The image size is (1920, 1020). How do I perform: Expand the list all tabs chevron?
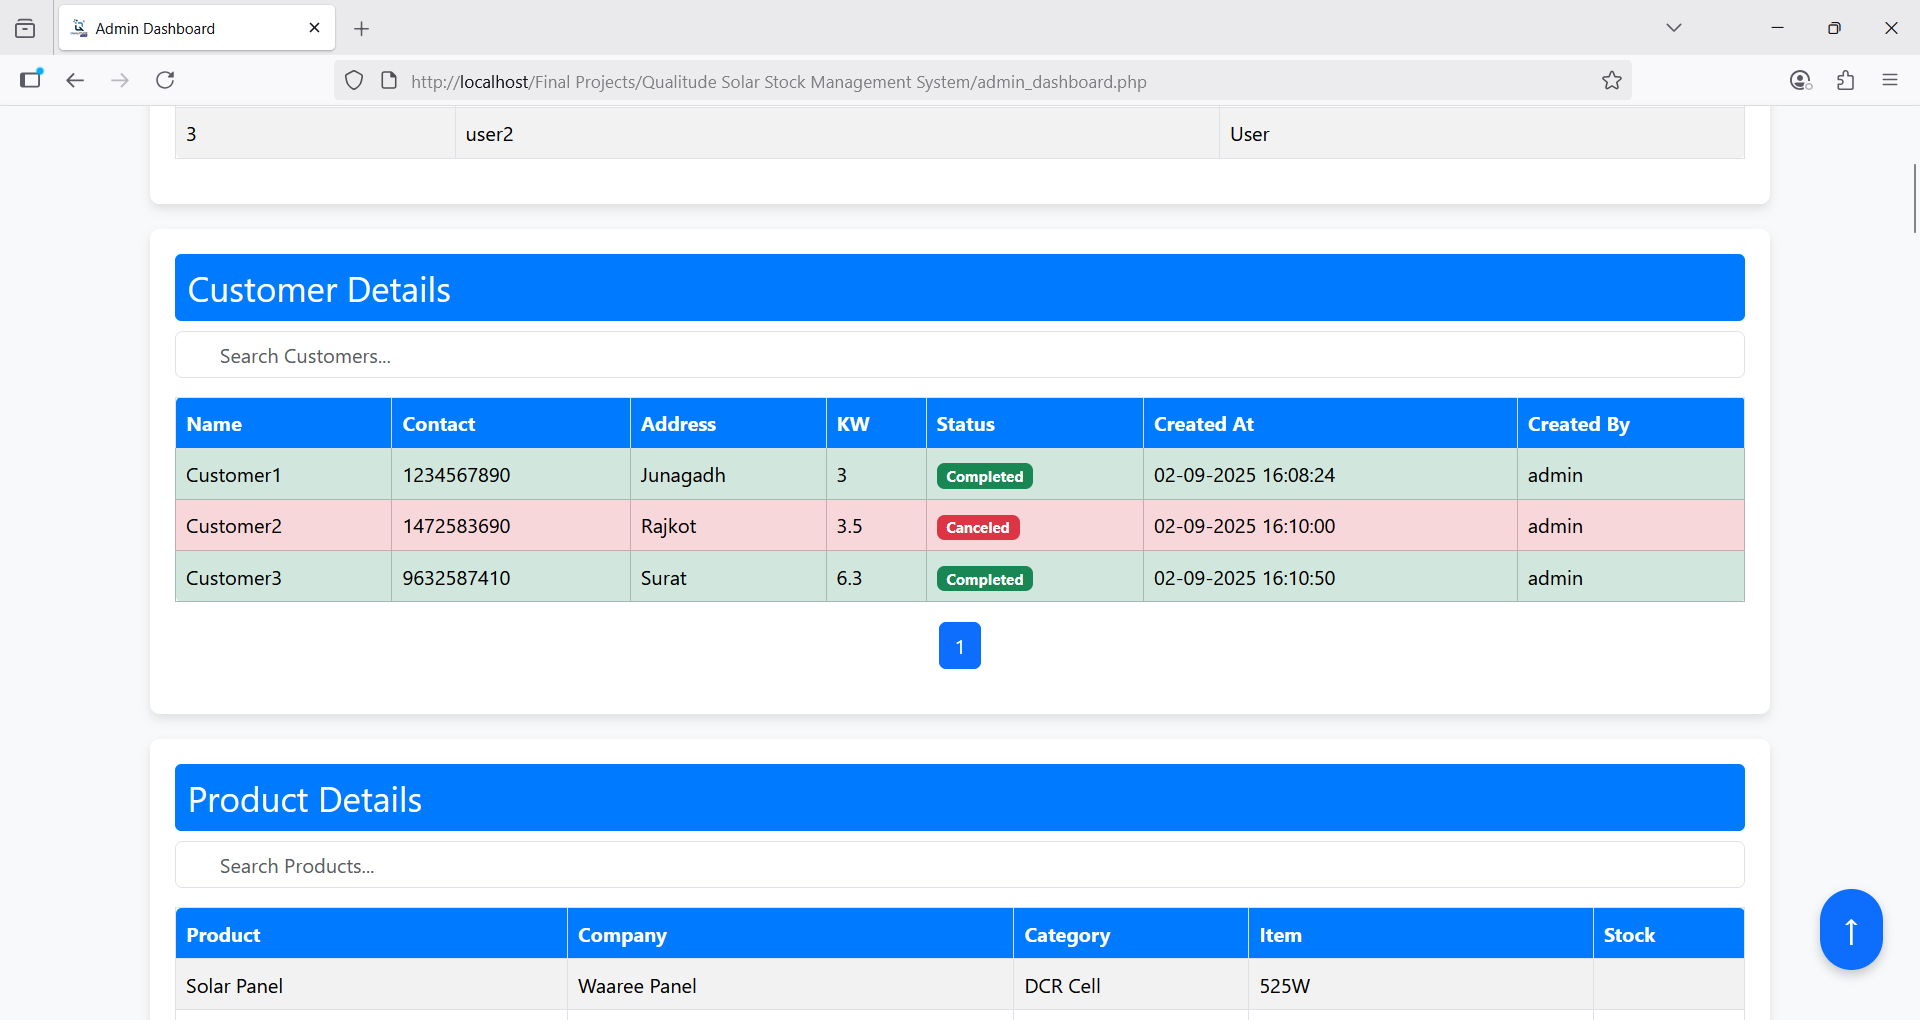[x=1673, y=28]
